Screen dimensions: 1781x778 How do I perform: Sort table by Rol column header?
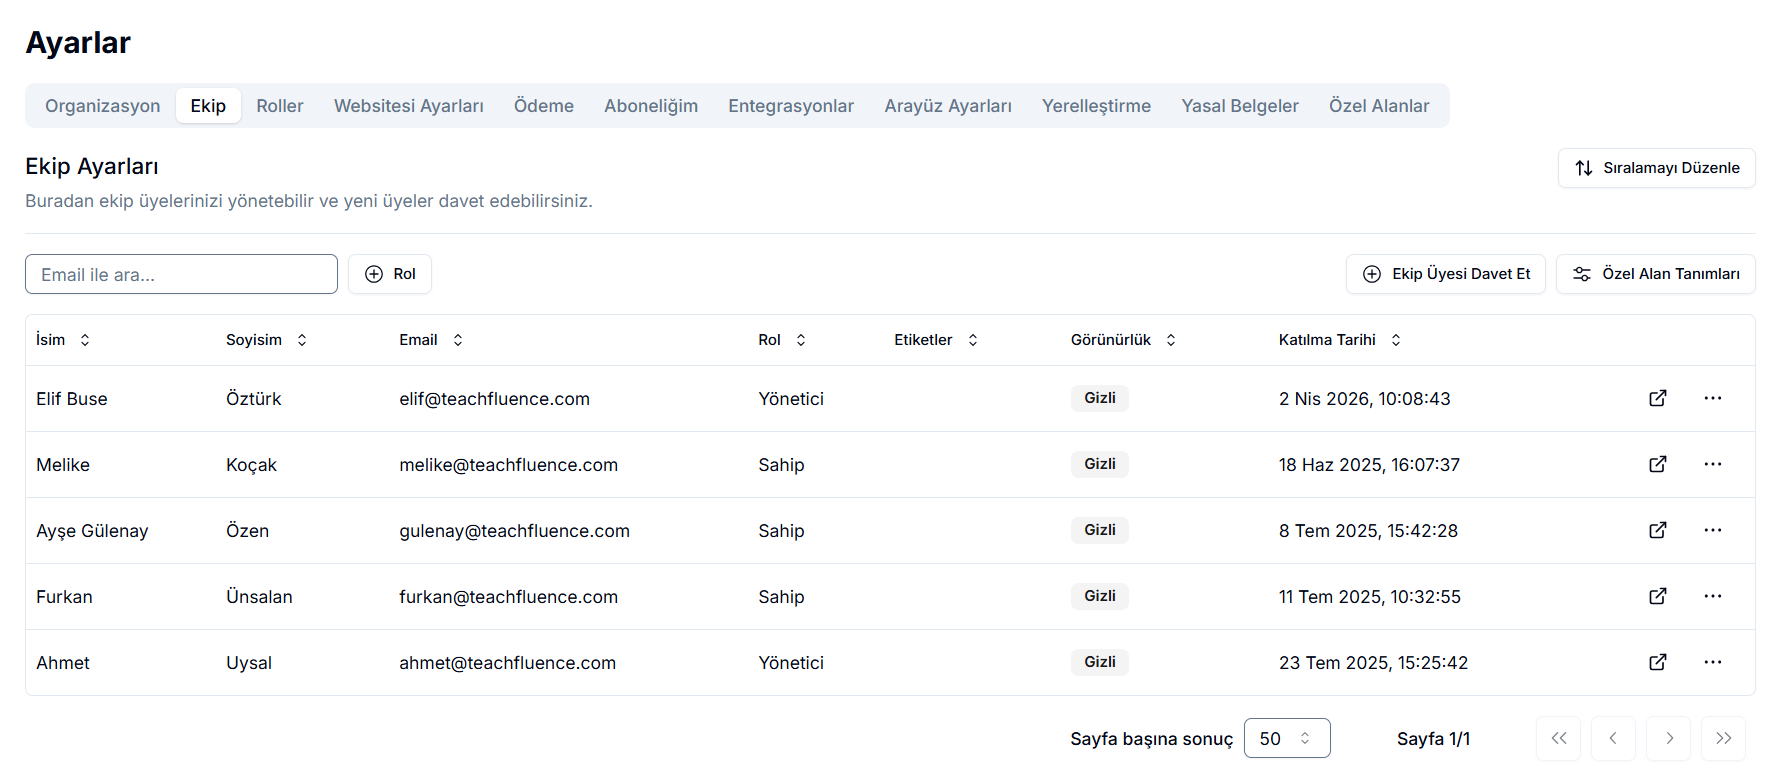(x=782, y=340)
